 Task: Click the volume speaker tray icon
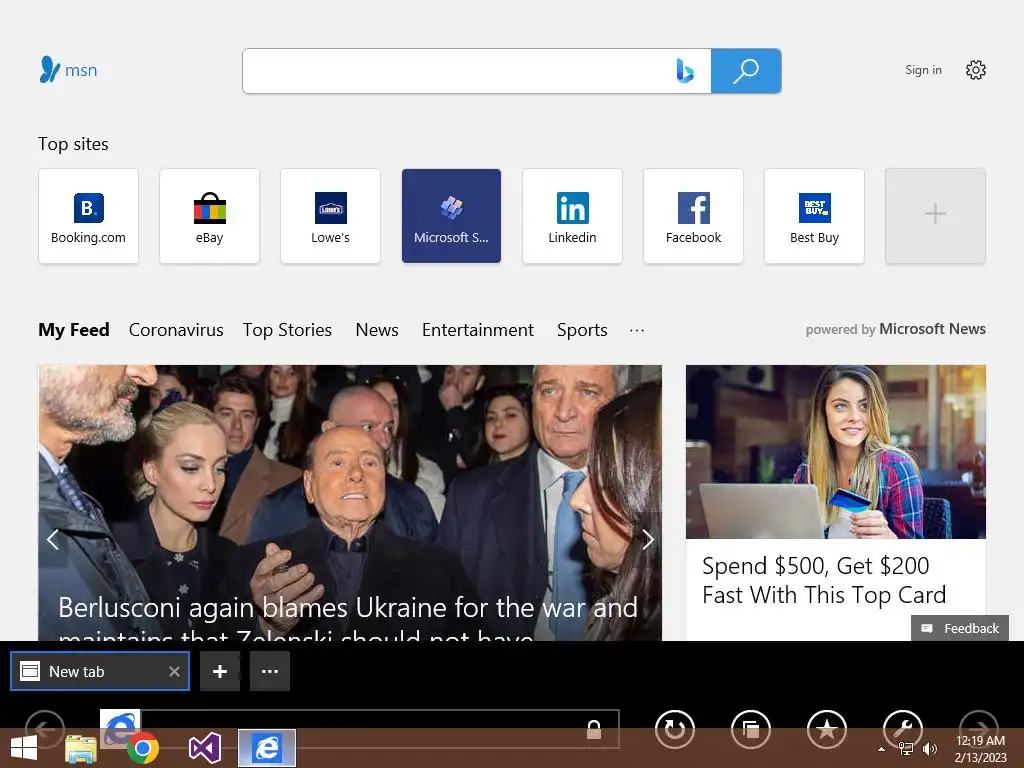(930, 749)
